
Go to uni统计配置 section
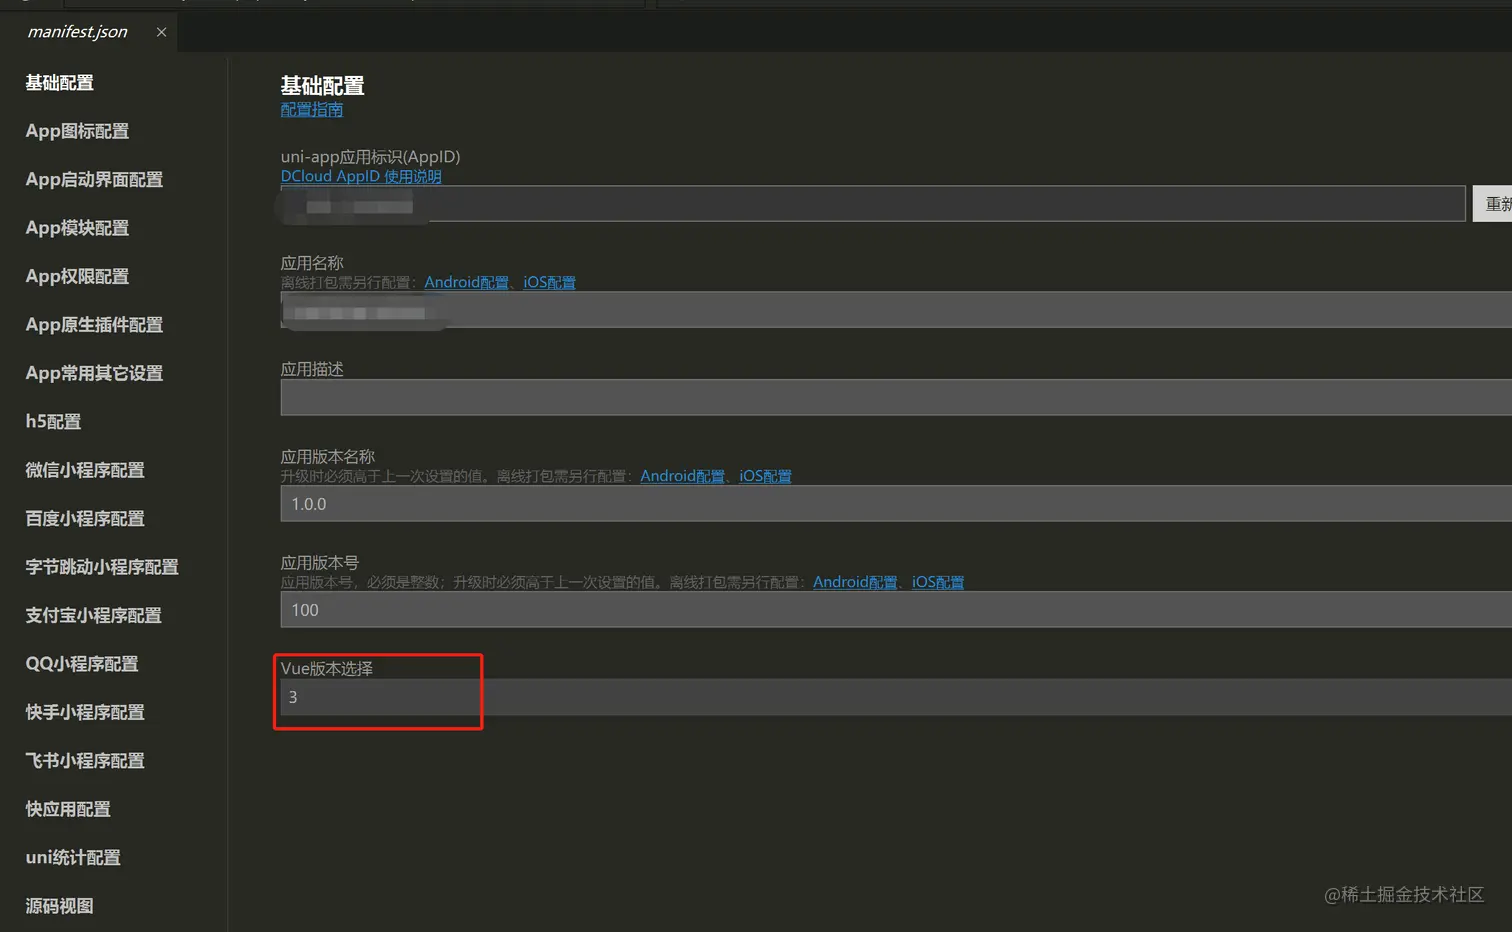[x=73, y=858]
